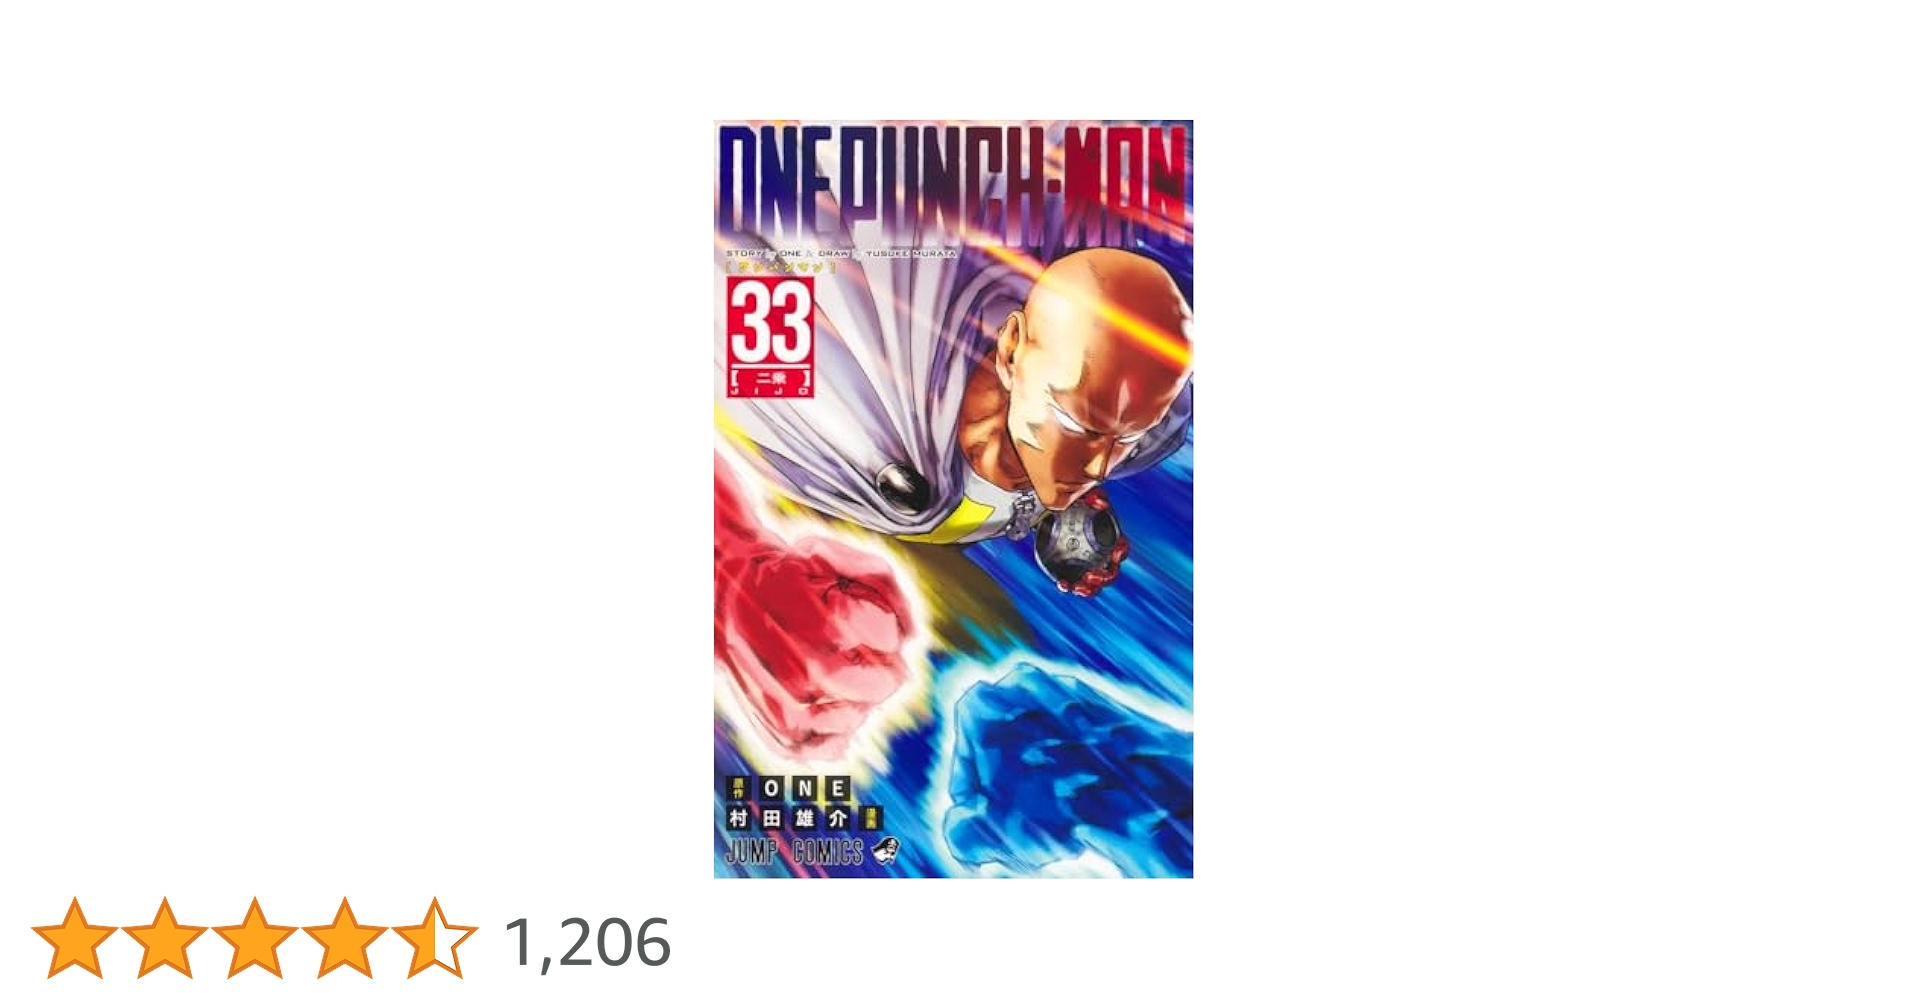
Task: Click the 村田雄介 artist name on cover
Action: click(x=788, y=818)
